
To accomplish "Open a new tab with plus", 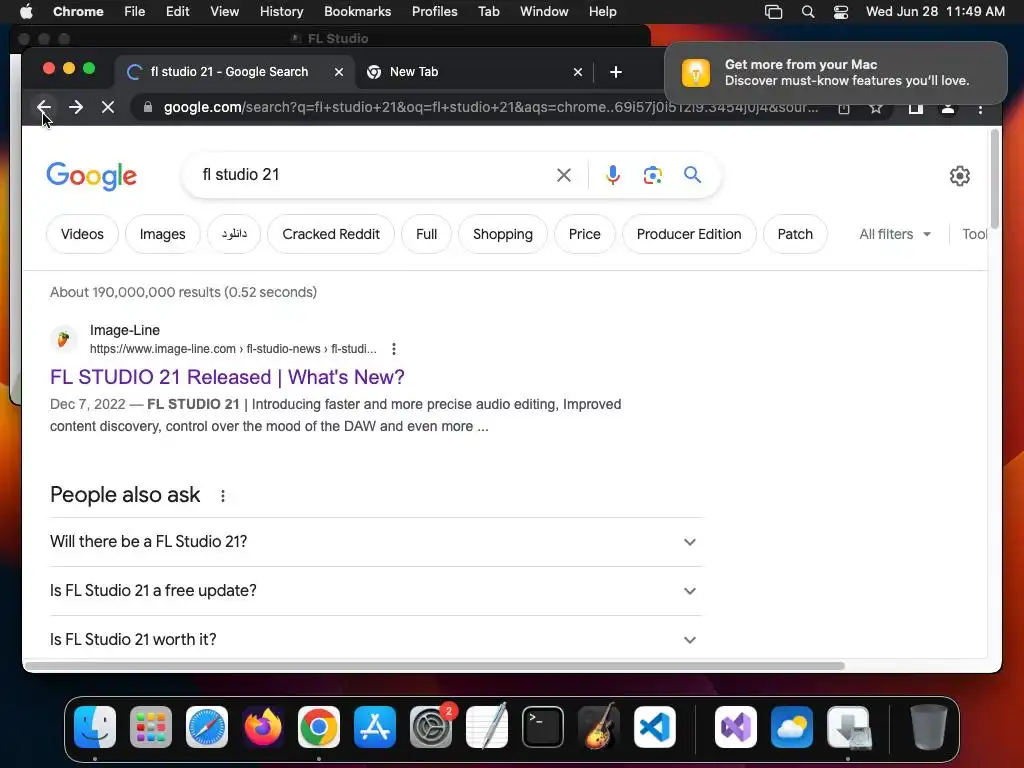I will coord(616,72).
